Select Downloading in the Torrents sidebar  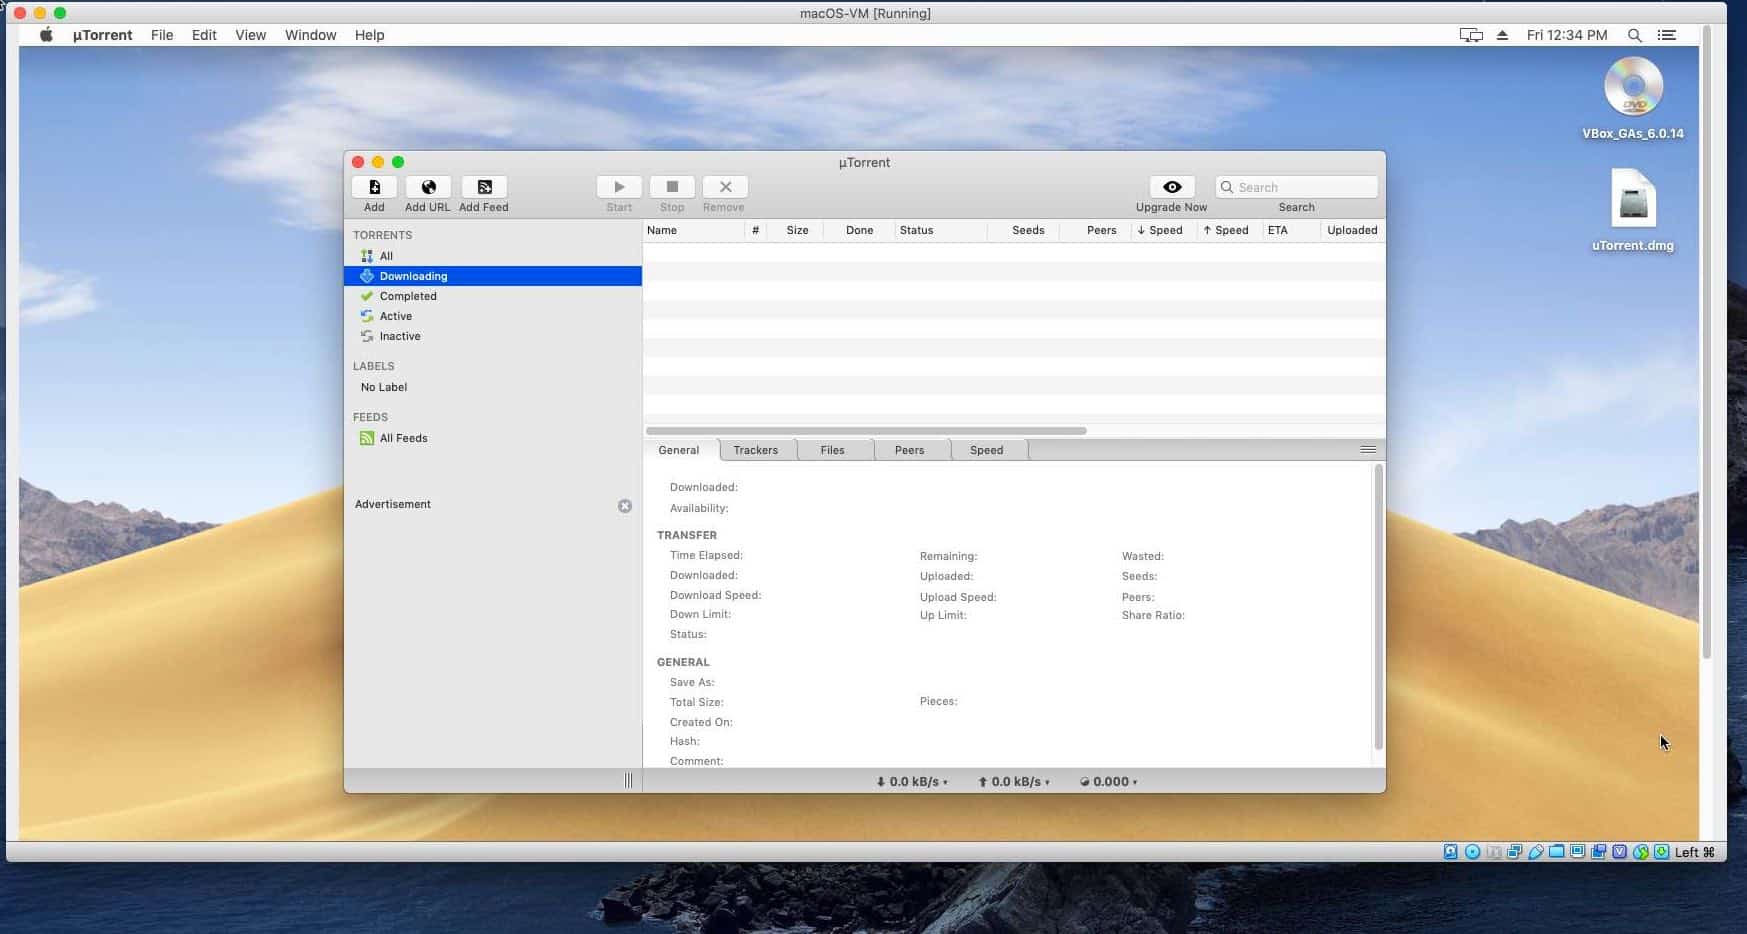point(493,276)
